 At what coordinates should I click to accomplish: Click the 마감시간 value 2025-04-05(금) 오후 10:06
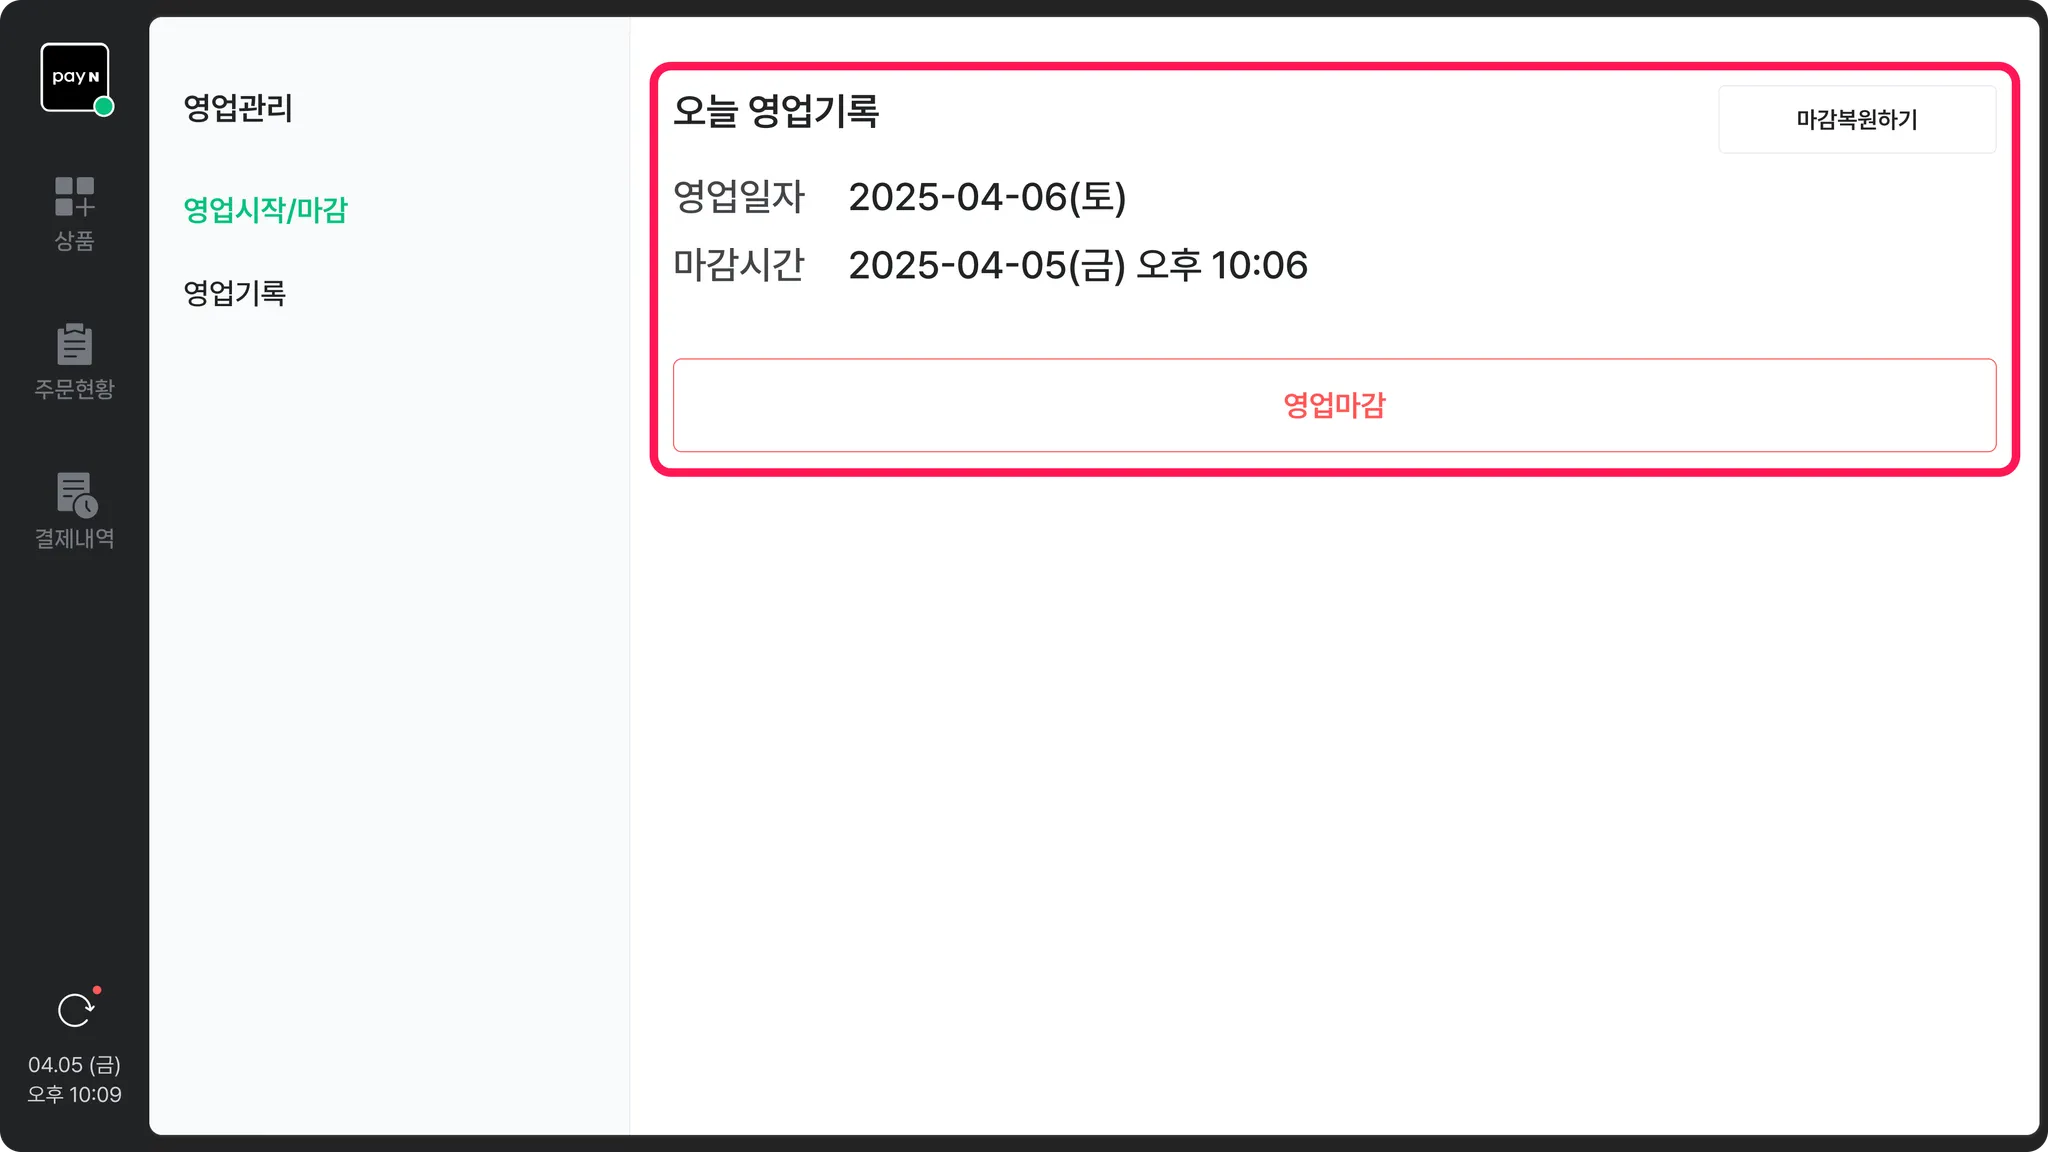[1078, 265]
